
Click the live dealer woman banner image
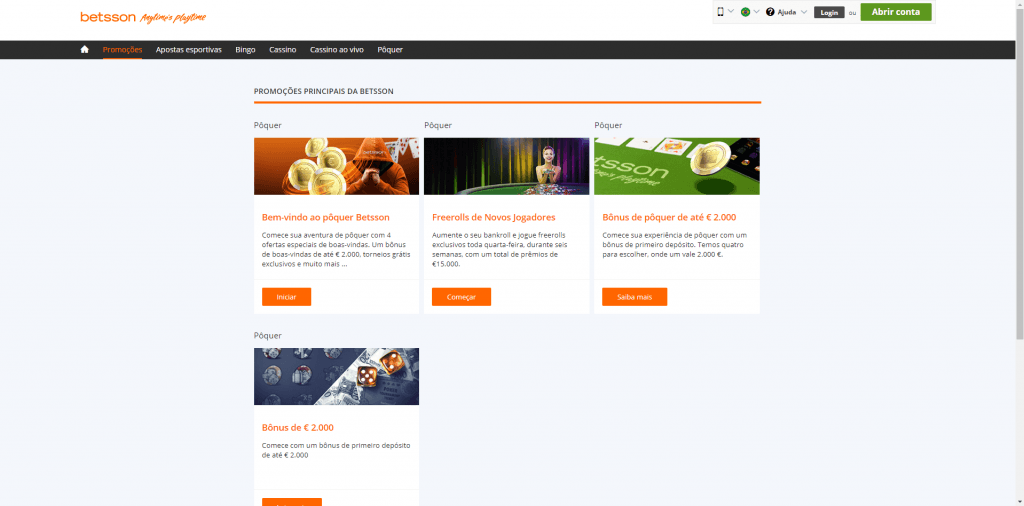coord(506,166)
